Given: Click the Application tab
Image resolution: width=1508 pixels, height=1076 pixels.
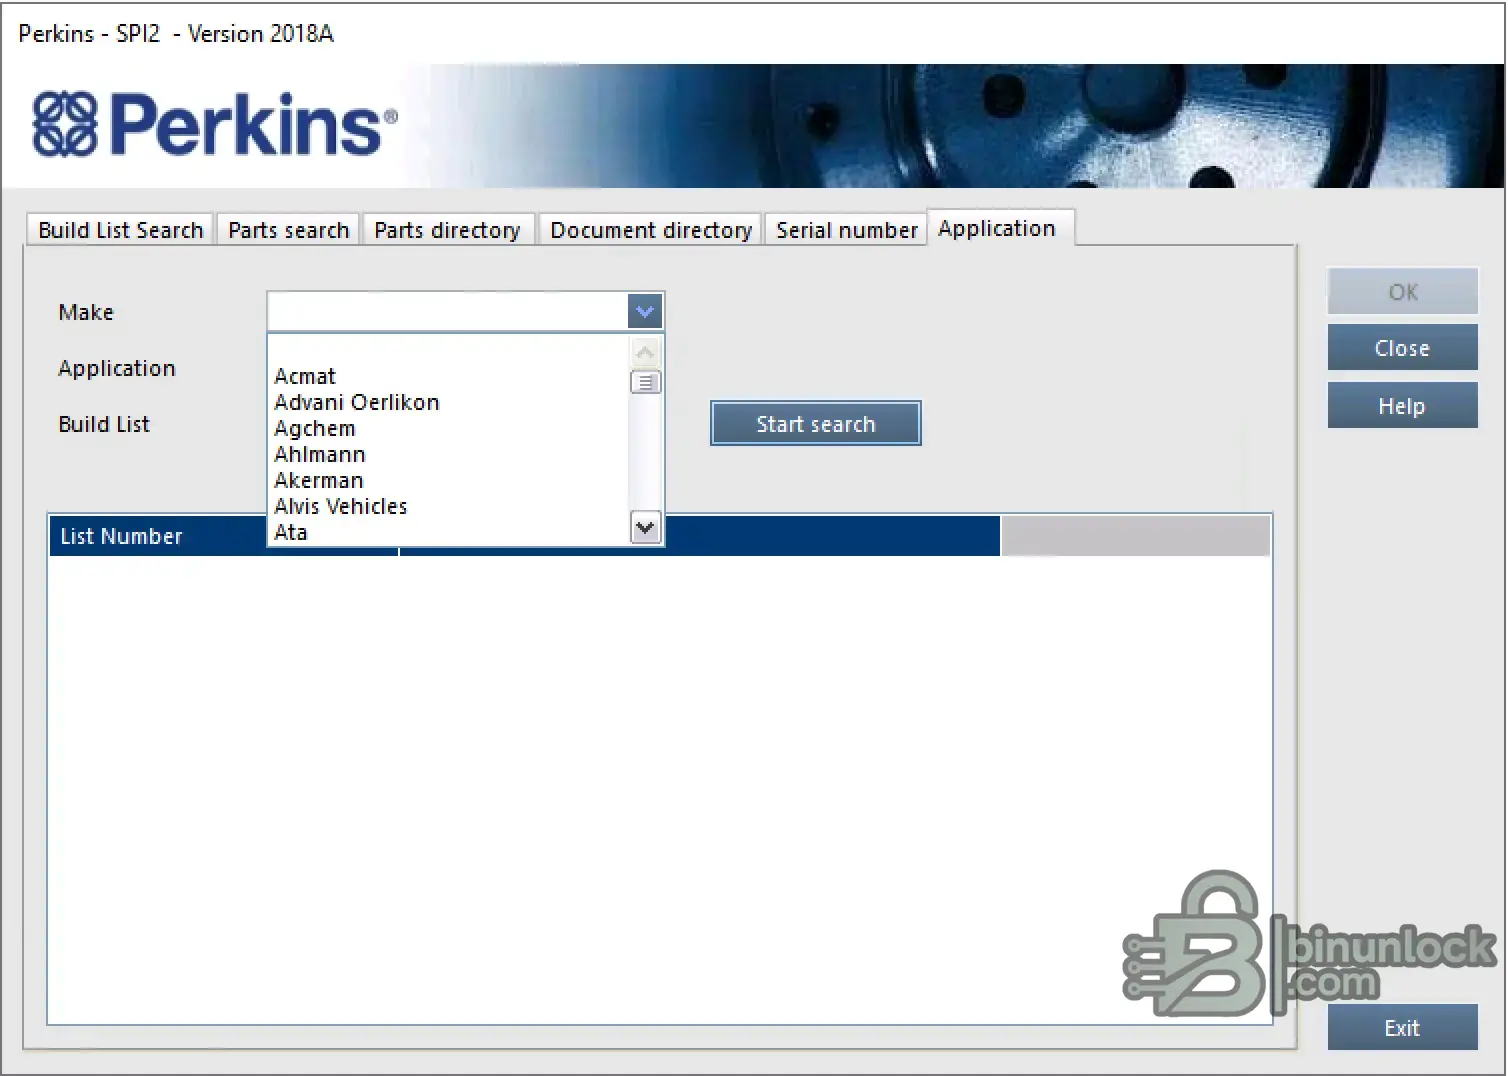Looking at the screenshot, I should pyautogui.click(x=1000, y=228).
